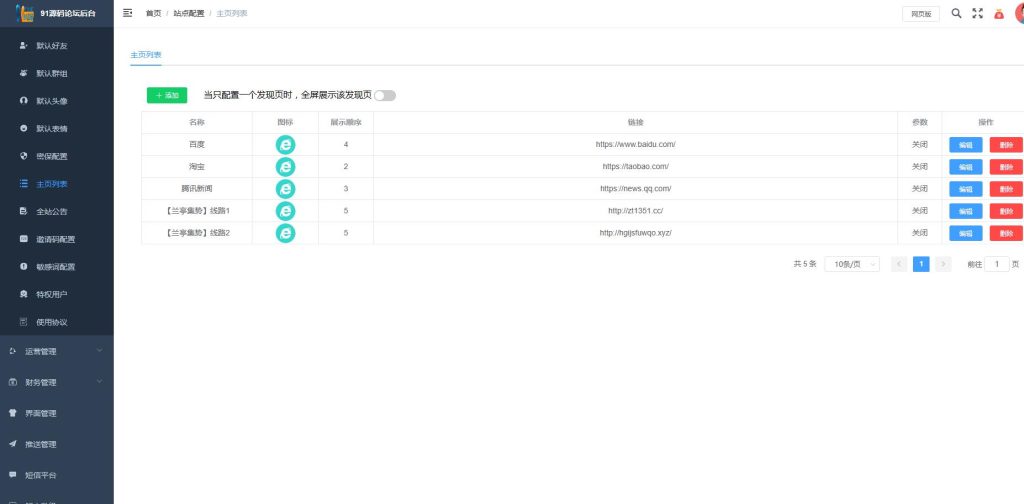Open 全站公告 in the sidebar
The height and width of the screenshot is (504, 1024).
[57, 212]
